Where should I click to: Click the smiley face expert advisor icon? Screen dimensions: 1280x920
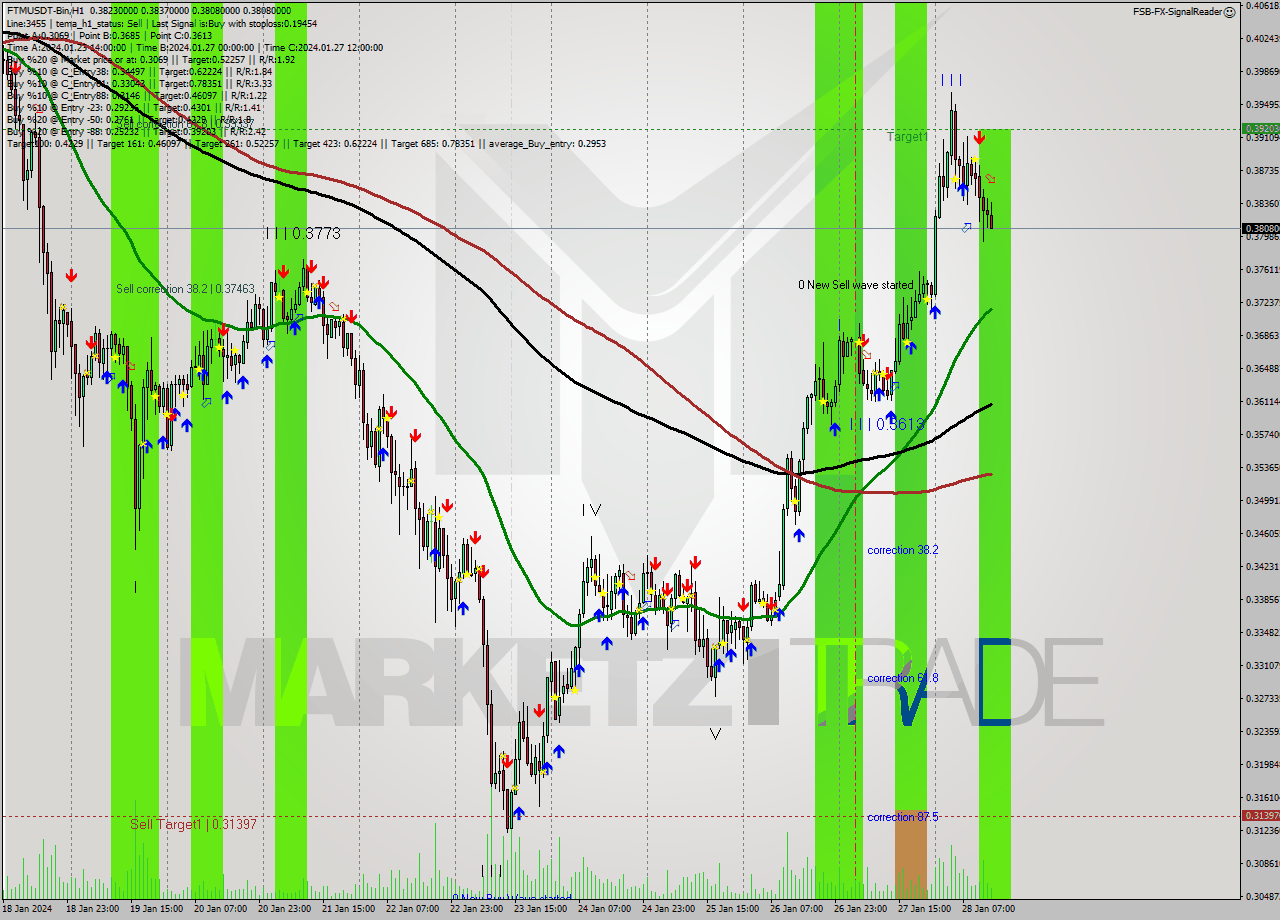(1230, 11)
